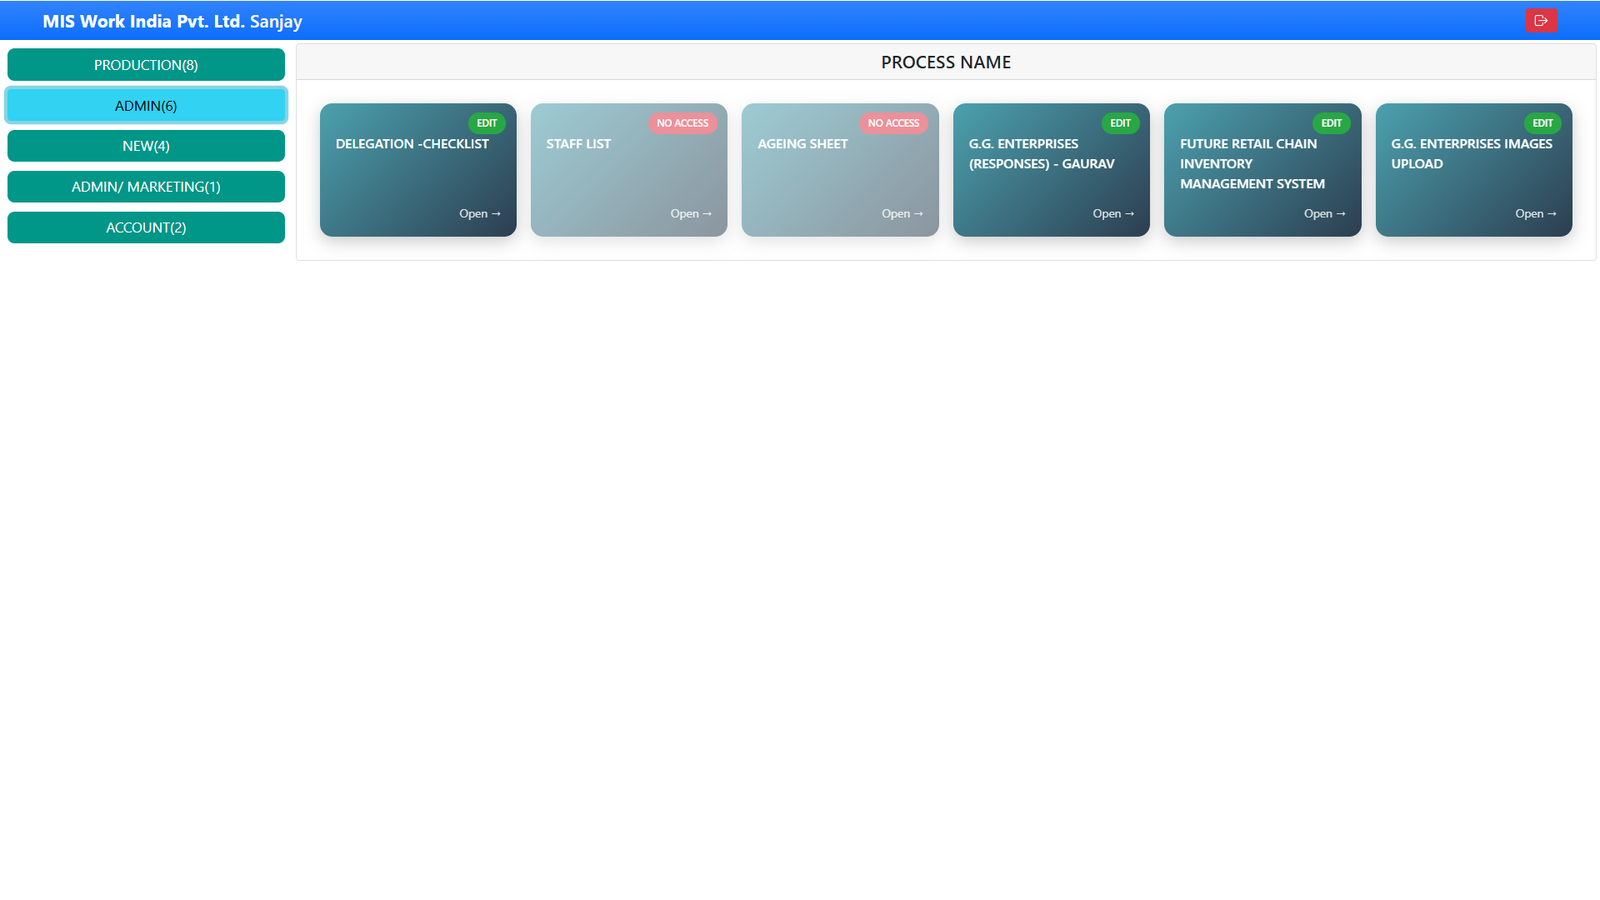Open G.G. Enterprises Images Upload
The height and width of the screenshot is (900, 1600).
(1535, 214)
